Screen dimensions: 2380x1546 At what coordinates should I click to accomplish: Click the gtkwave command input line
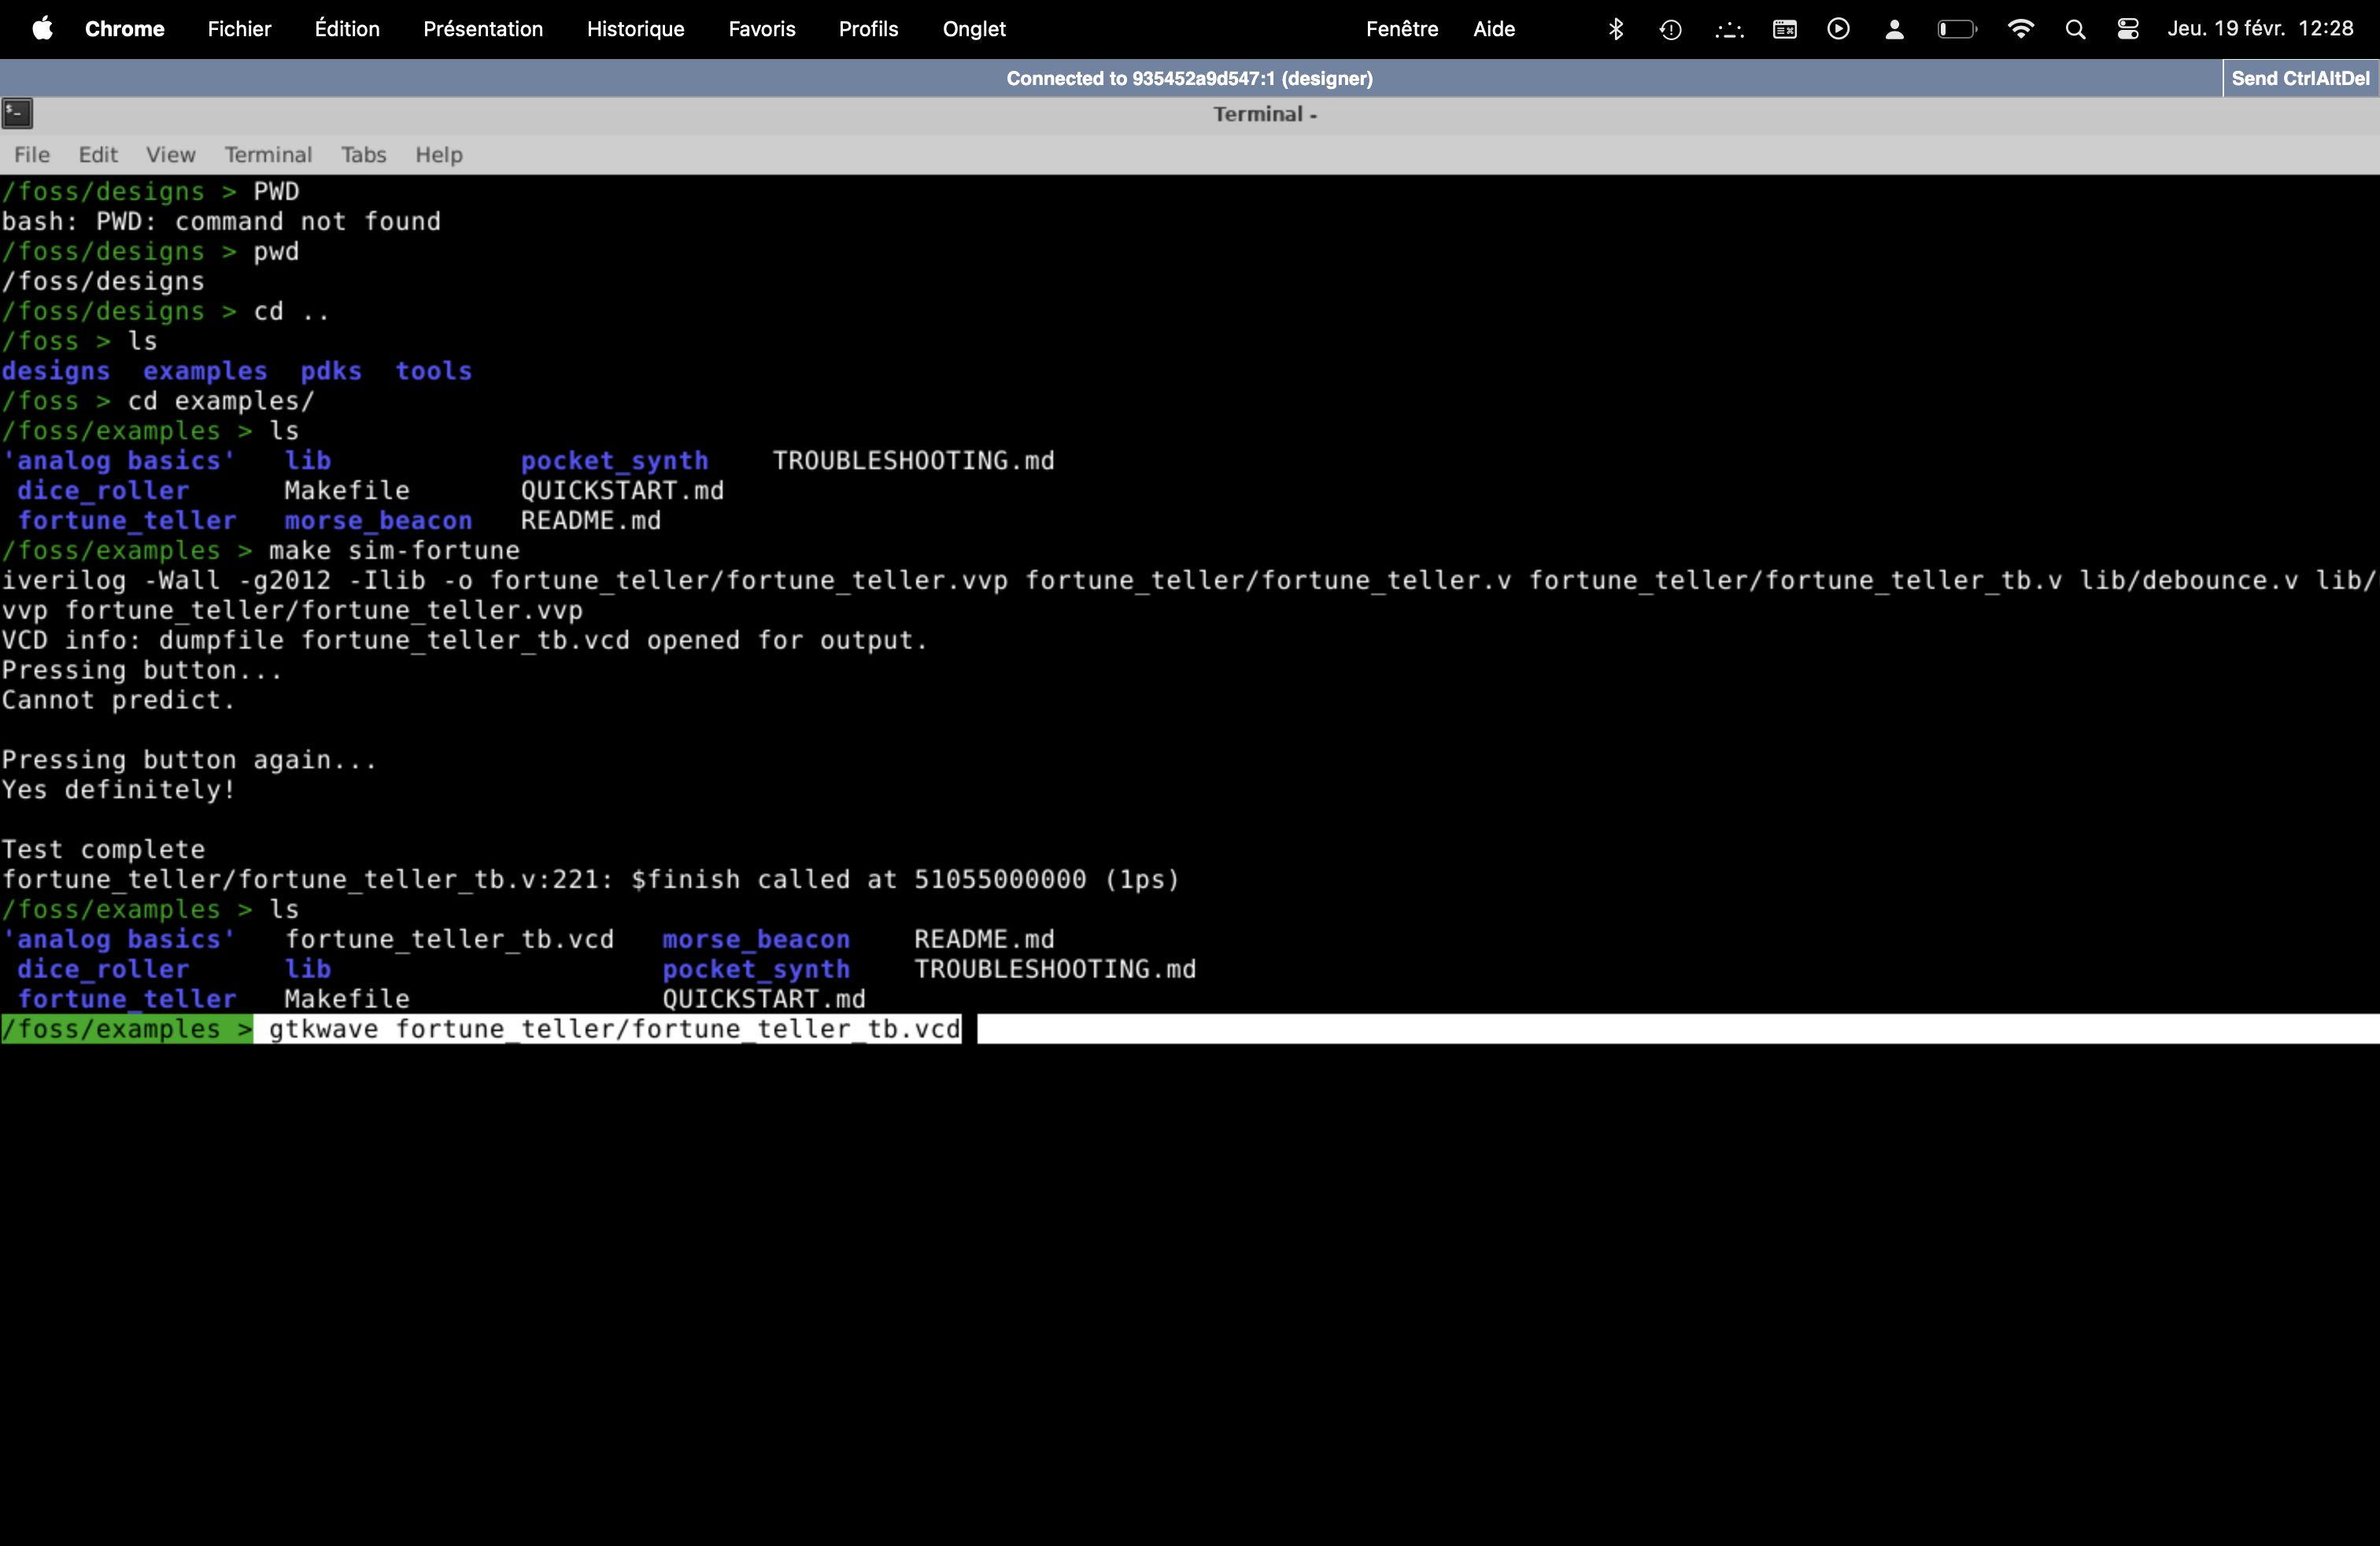click(614, 1029)
